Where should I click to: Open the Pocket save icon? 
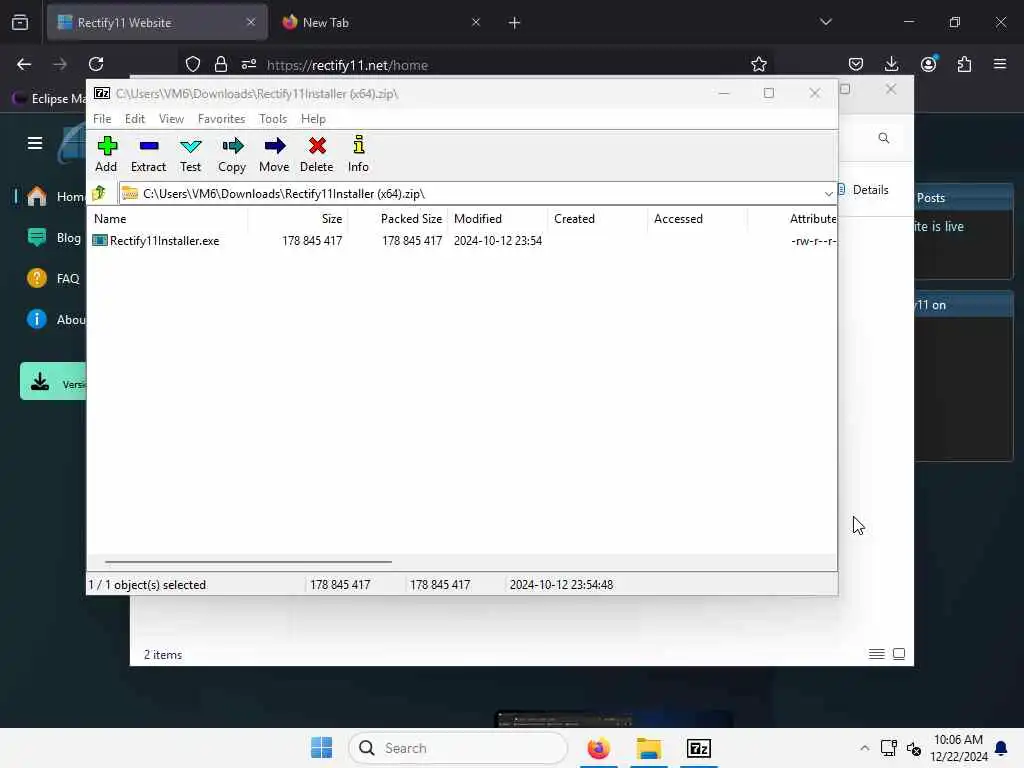pos(856,64)
